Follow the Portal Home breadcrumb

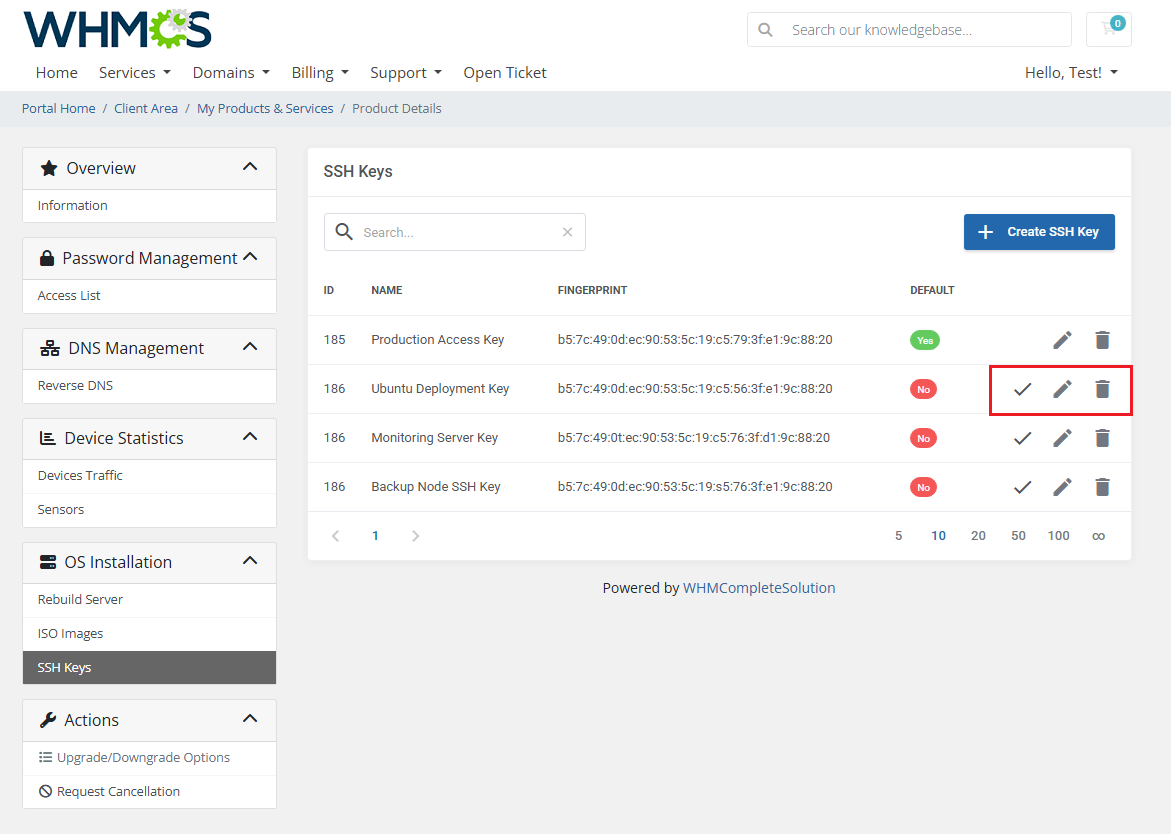point(58,108)
